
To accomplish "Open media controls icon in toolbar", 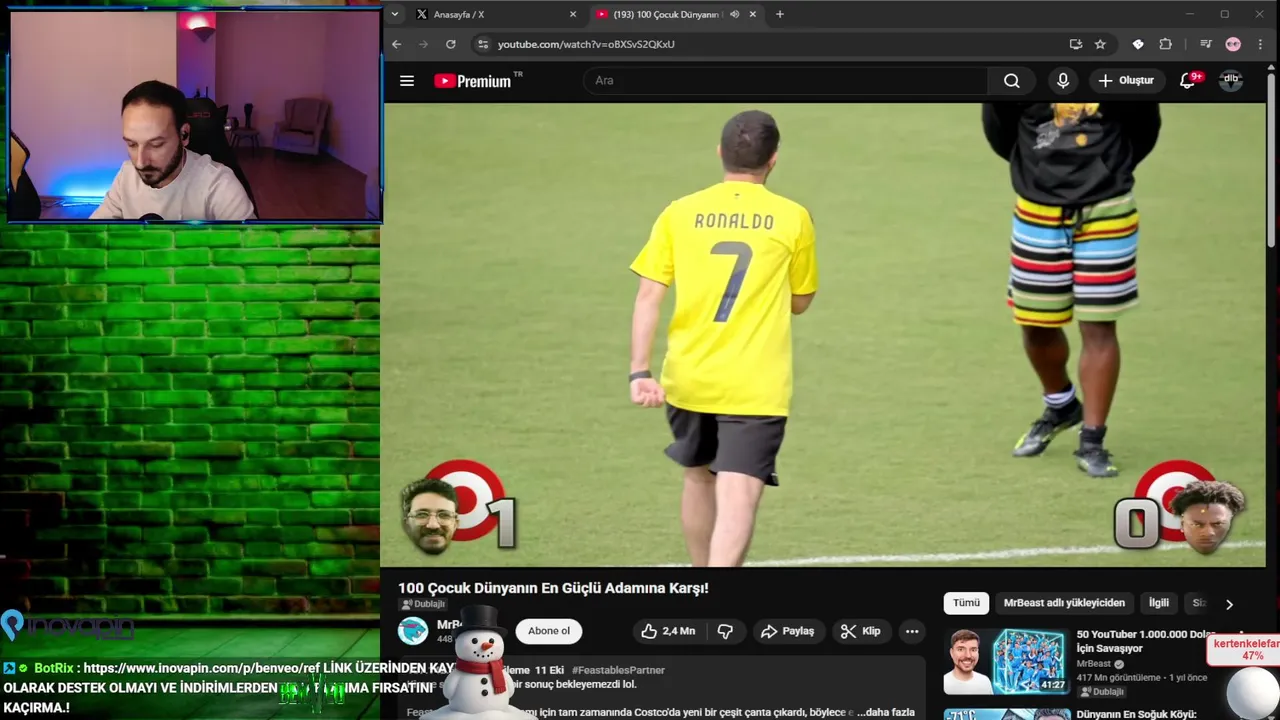I will click(1205, 44).
